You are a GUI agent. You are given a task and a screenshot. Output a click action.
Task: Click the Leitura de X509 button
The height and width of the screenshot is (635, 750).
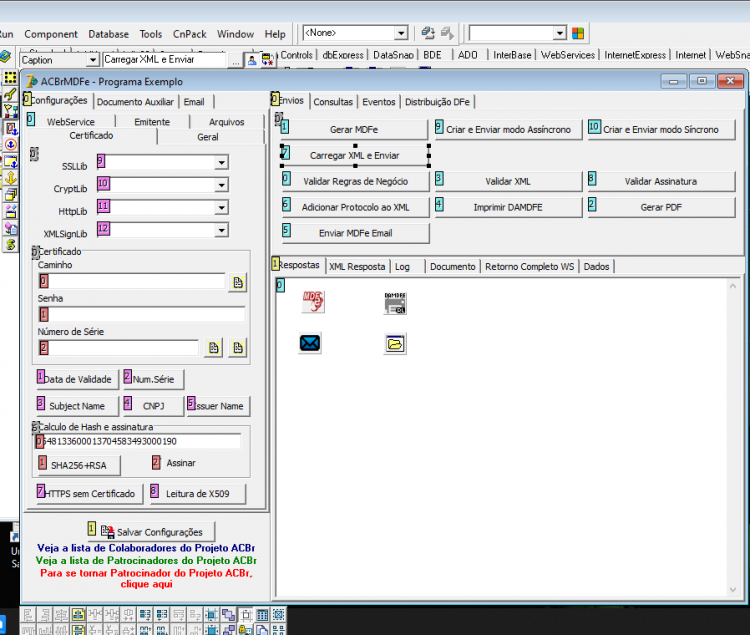198,493
